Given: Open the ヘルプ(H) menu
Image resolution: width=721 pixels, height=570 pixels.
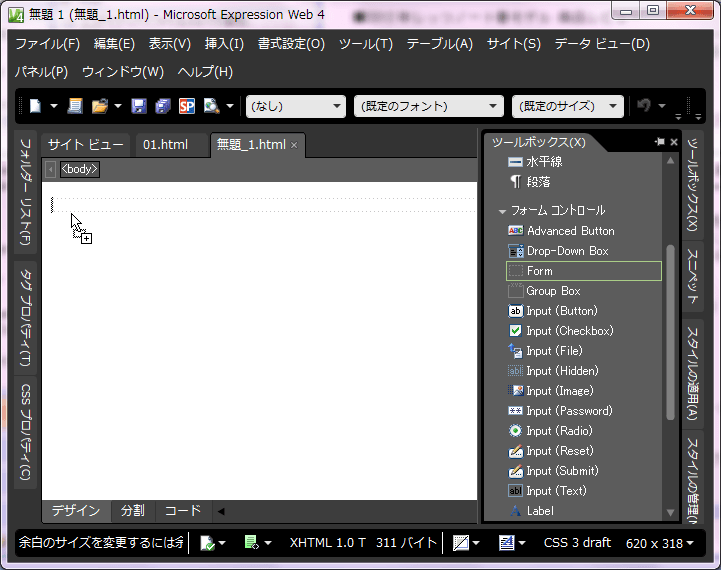Looking at the screenshot, I should pos(205,72).
